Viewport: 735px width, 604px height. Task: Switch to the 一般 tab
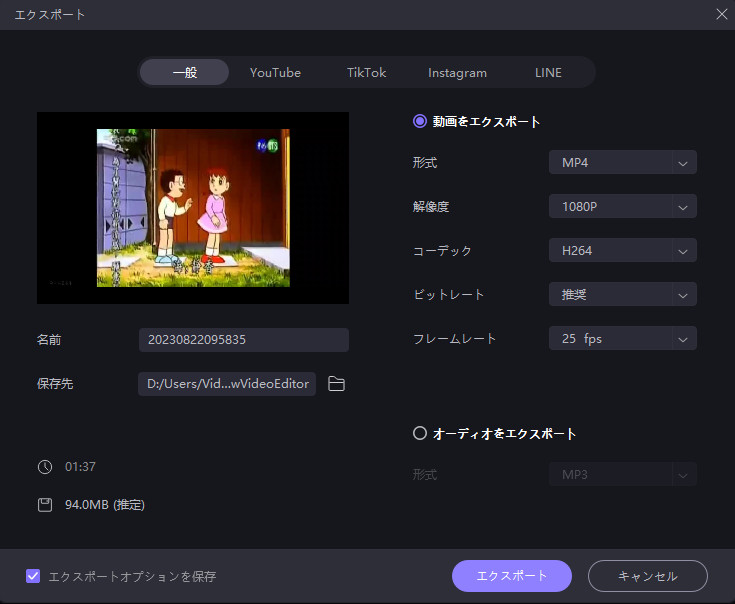185,72
